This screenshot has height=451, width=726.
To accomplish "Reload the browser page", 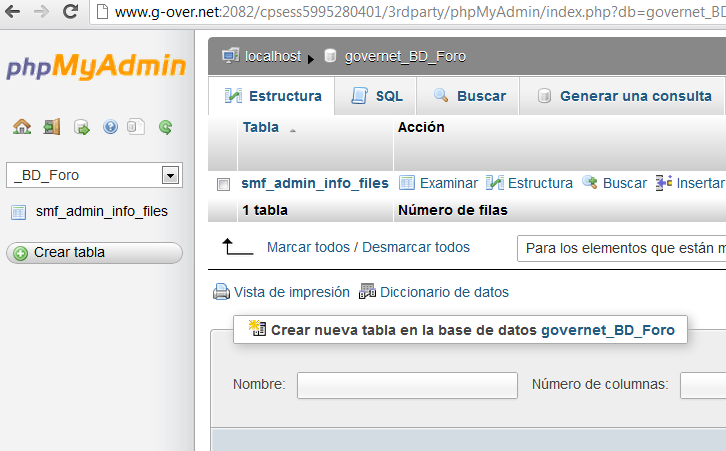I will point(70,11).
